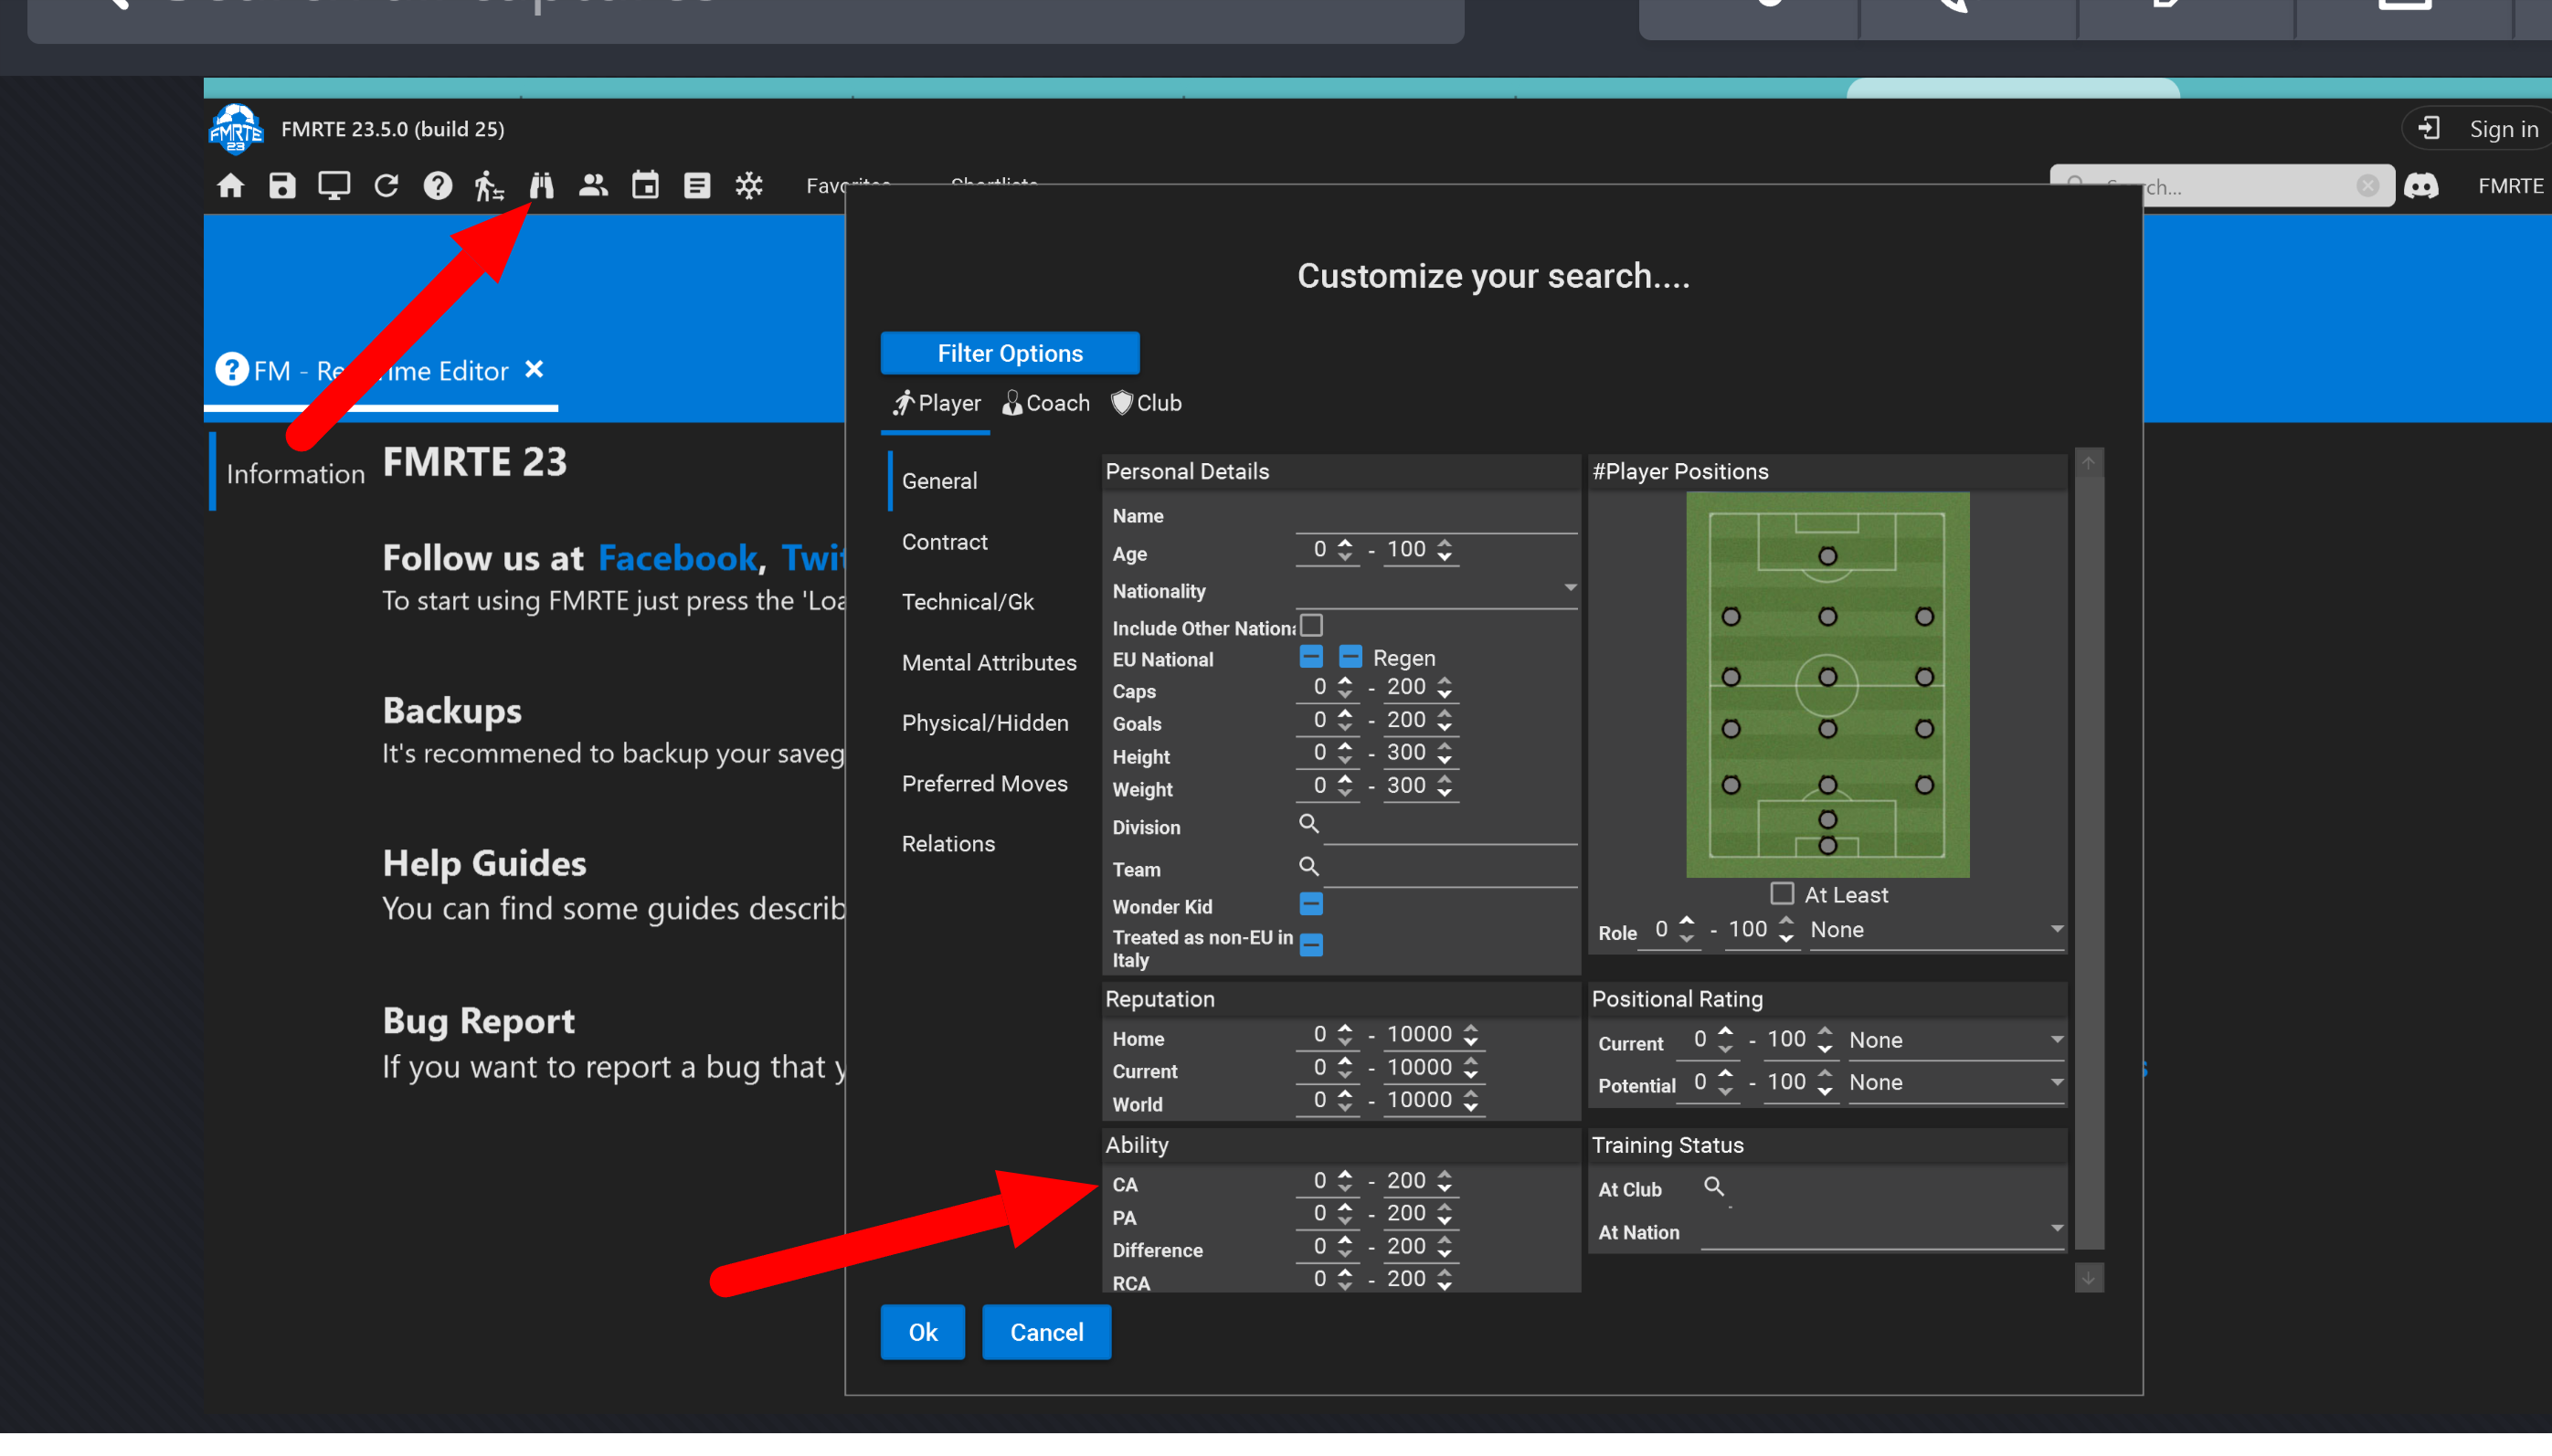
Task: Open Nationality dropdown
Action: pos(1436,590)
